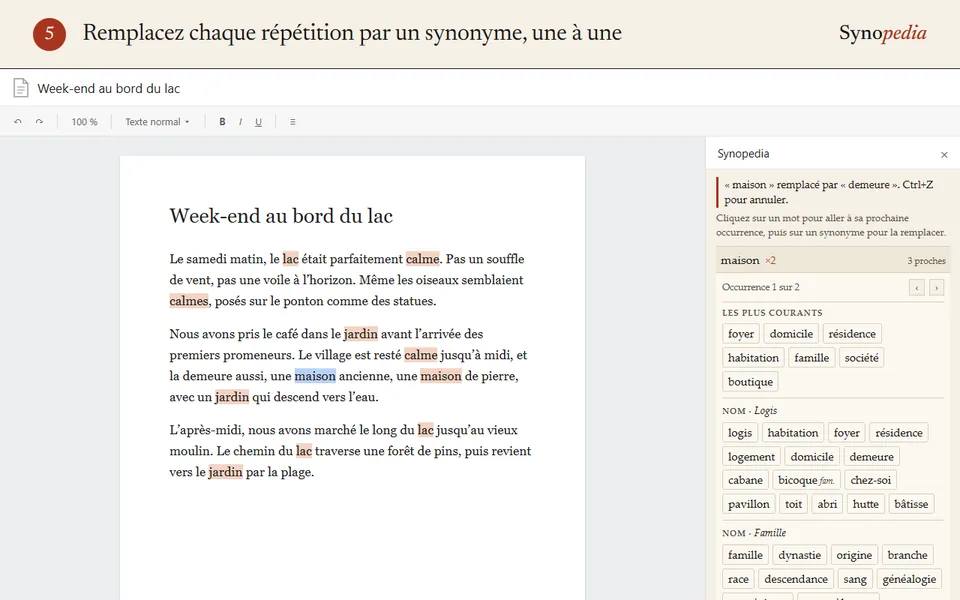Choose synonym résidence under Les plus courants
Screen dimensions: 960x600
coord(852,334)
